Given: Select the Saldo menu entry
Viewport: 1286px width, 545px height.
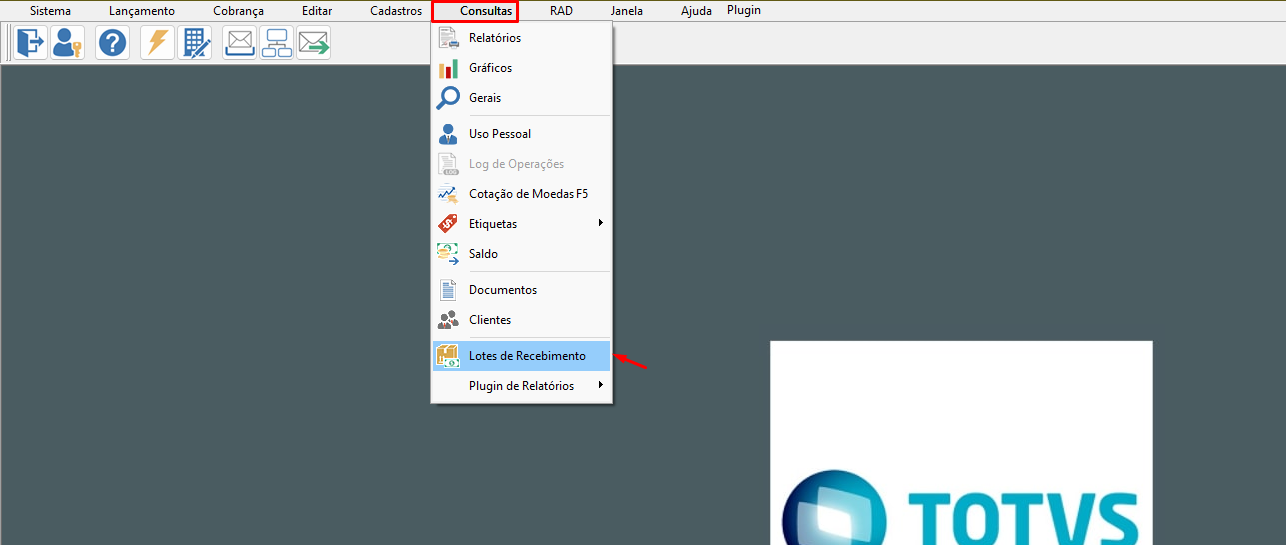Looking at the screenshot, I should [x=521, y=254].
